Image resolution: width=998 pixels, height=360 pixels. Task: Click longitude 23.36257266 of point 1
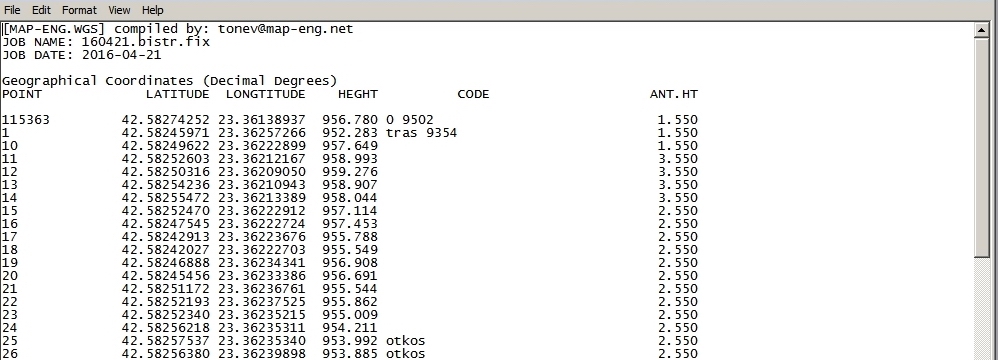(x=262, y=133)
